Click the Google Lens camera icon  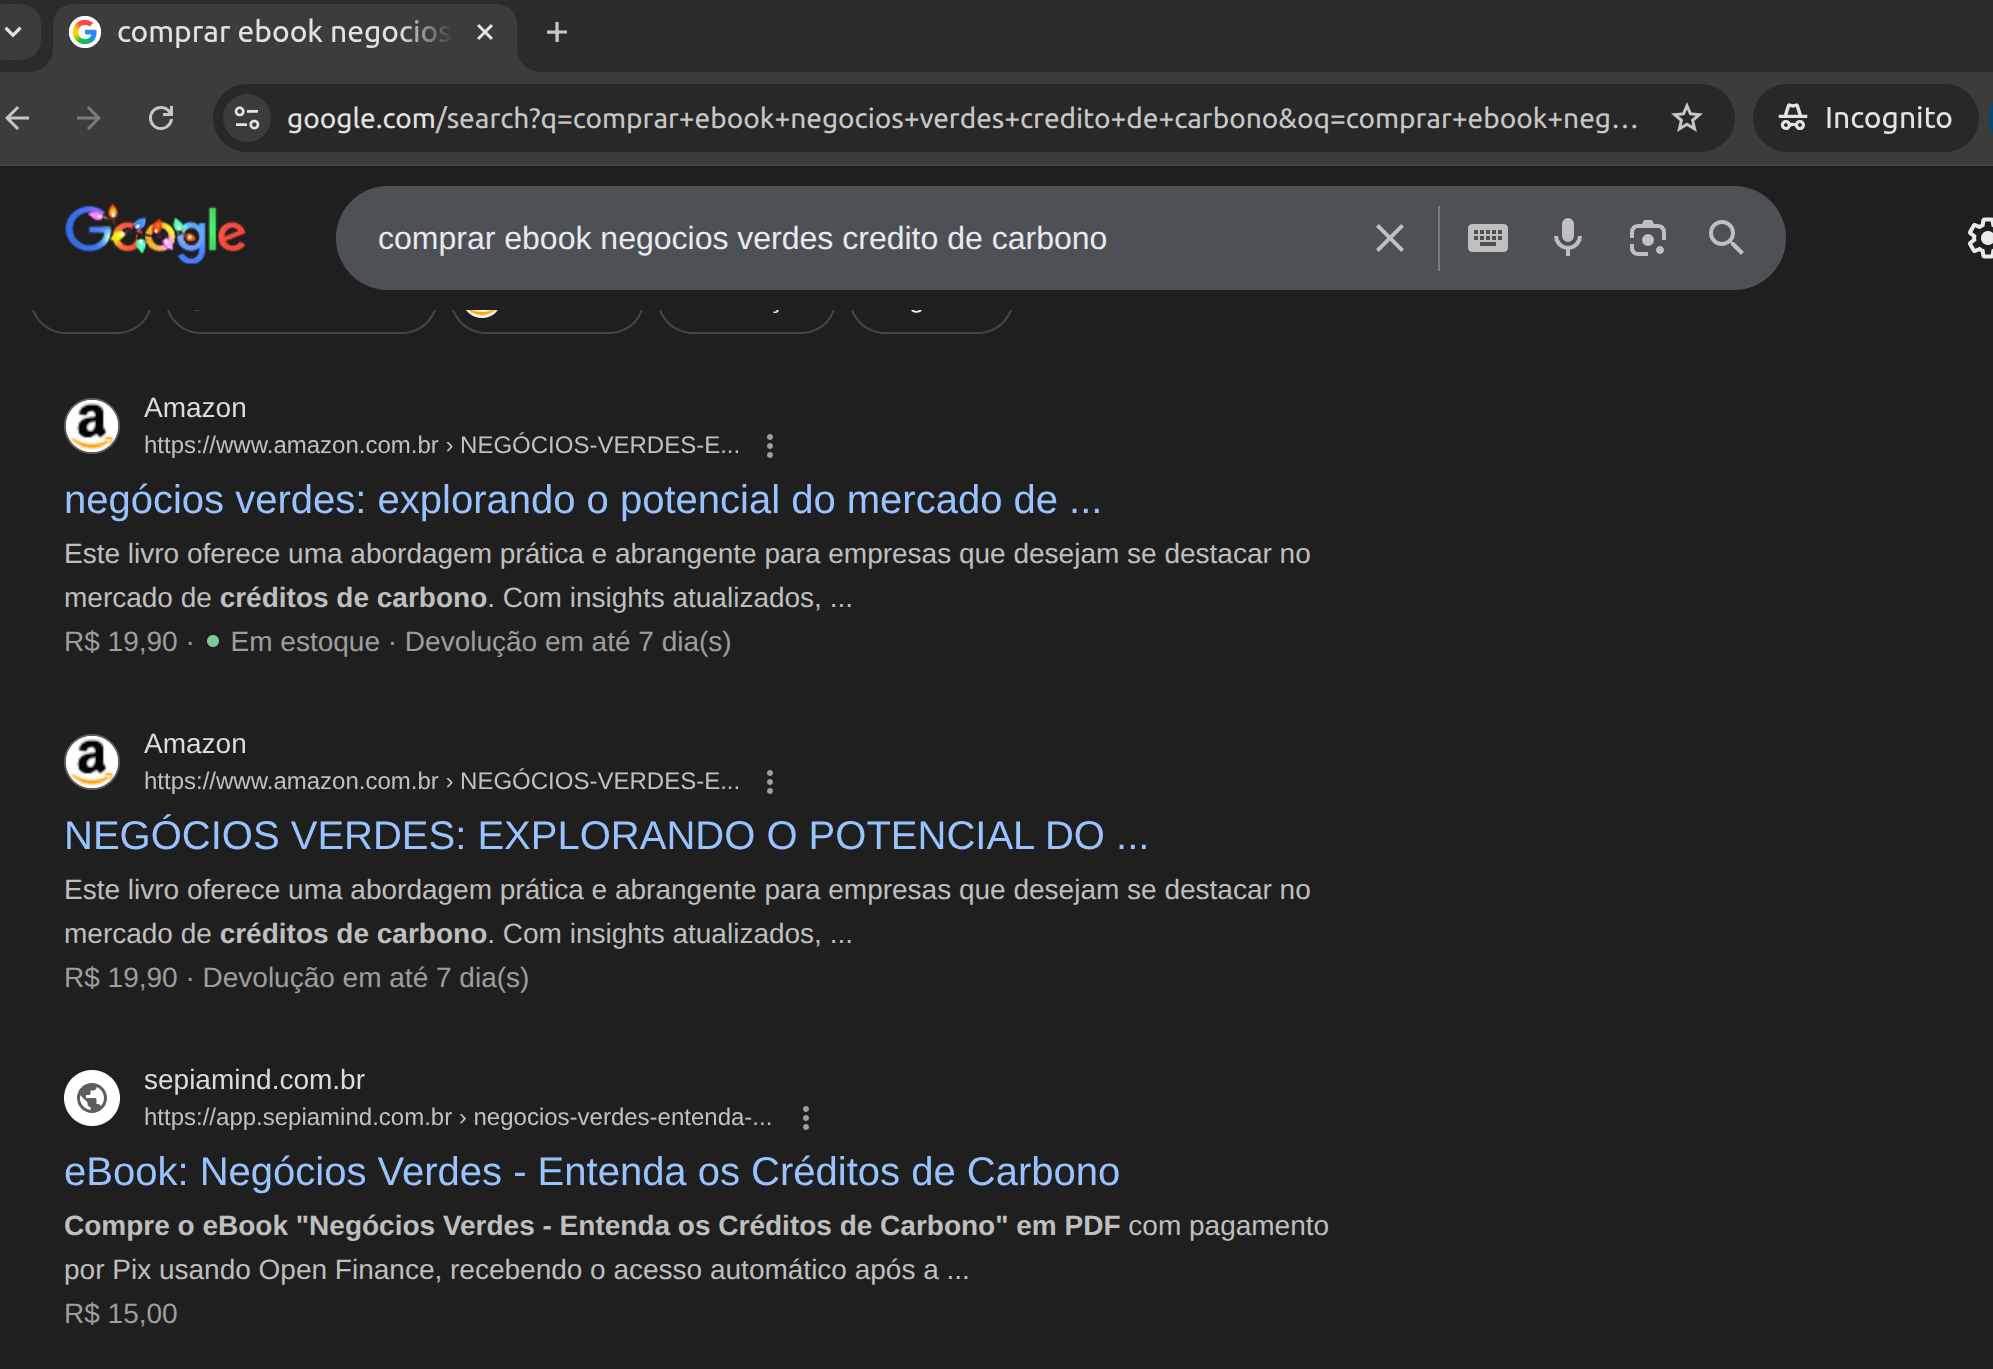point(1647,238)
